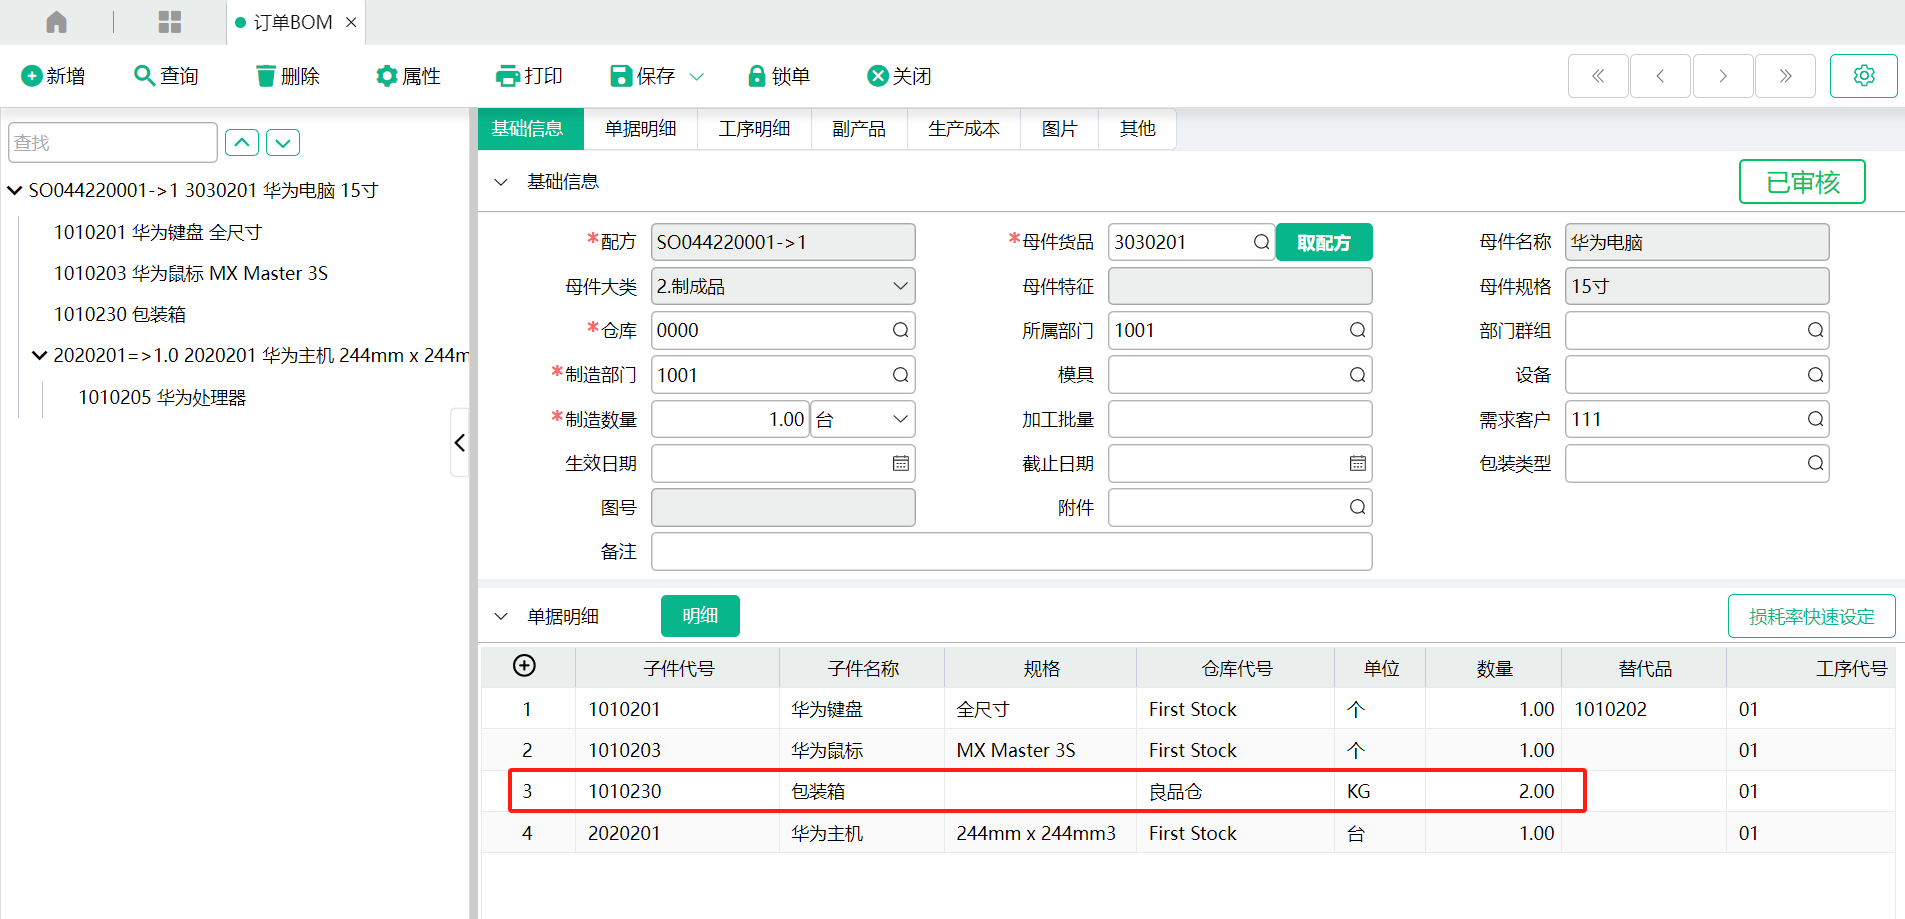Image resolution: width=1905 pixels, height=919 pixels.
Task: Select the 华为主机 name cell
Action: coord(861,833)
